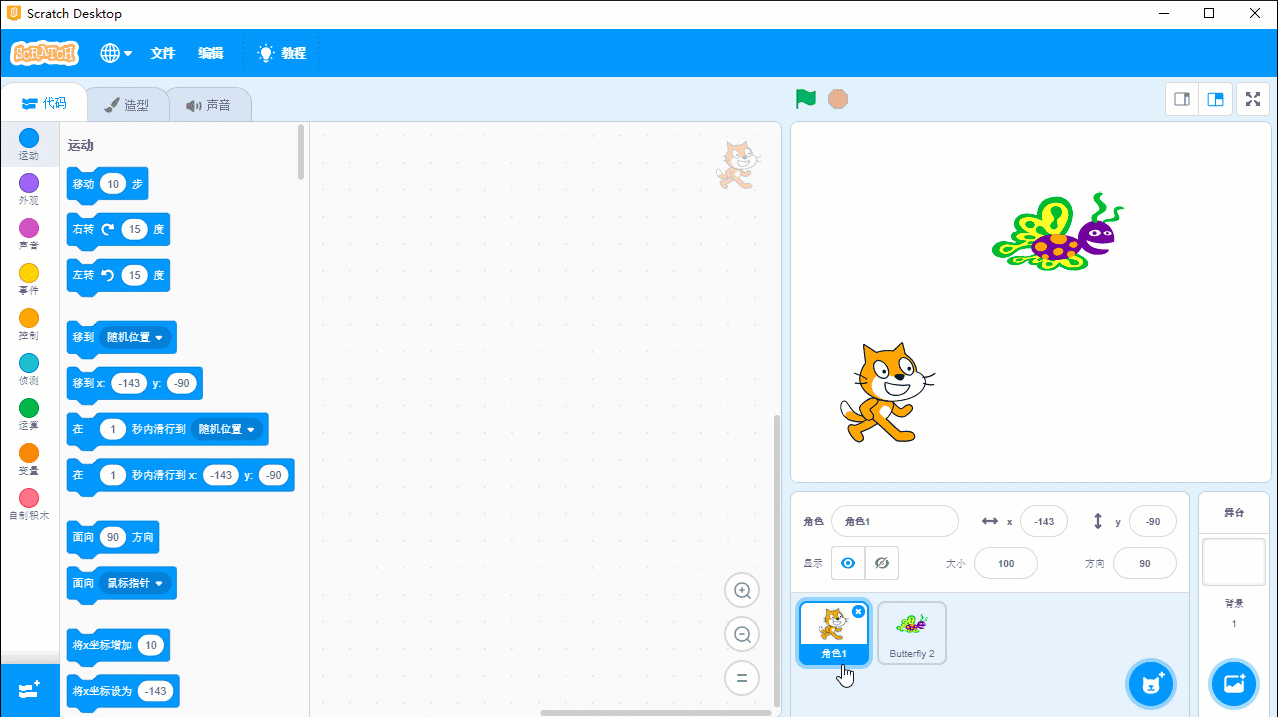Select the 控制 block category
1278x717 pixels.
(29, 324)
